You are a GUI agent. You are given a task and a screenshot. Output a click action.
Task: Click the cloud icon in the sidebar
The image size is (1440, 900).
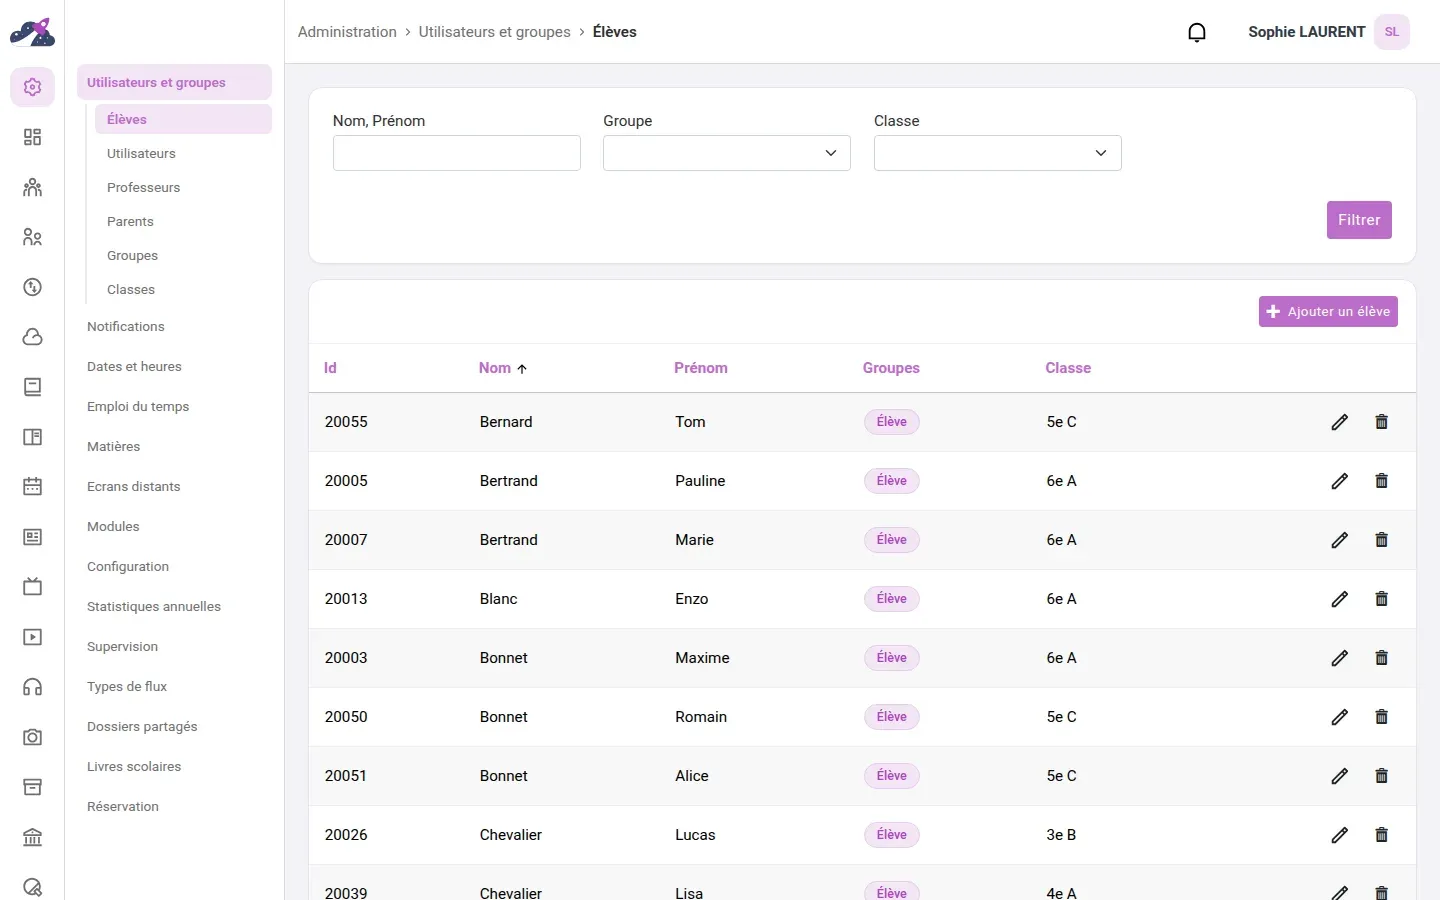tap(32, 337)
